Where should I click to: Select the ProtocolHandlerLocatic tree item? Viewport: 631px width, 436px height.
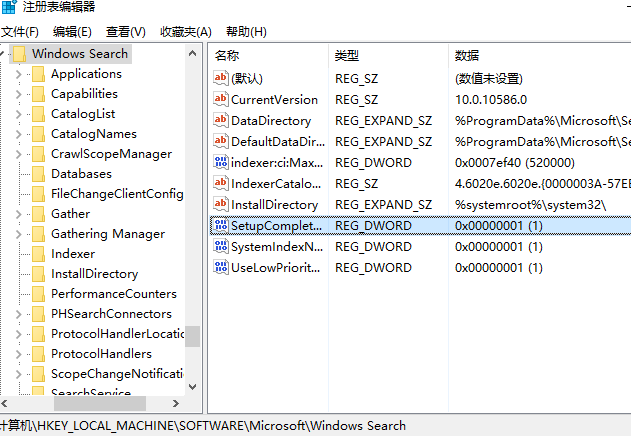coord(117,334)
